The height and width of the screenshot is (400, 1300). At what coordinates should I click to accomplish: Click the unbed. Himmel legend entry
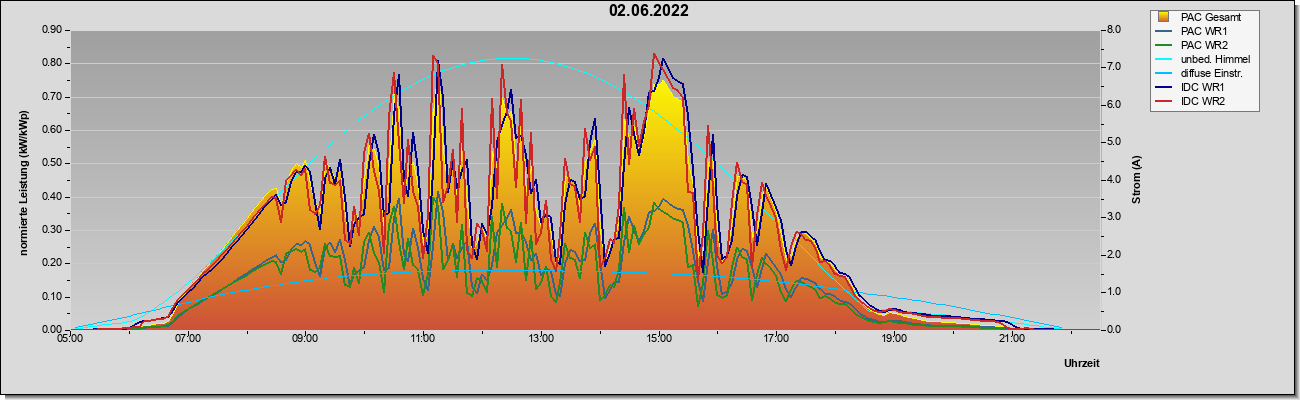1204,59
